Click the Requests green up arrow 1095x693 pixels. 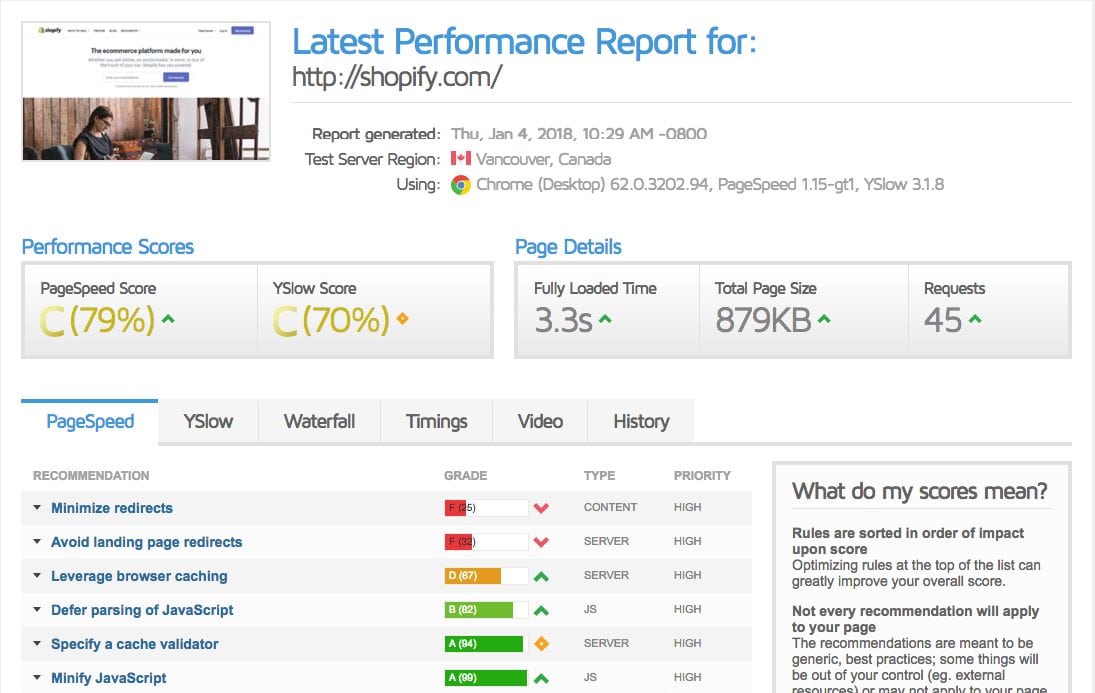tap(976, 319)
